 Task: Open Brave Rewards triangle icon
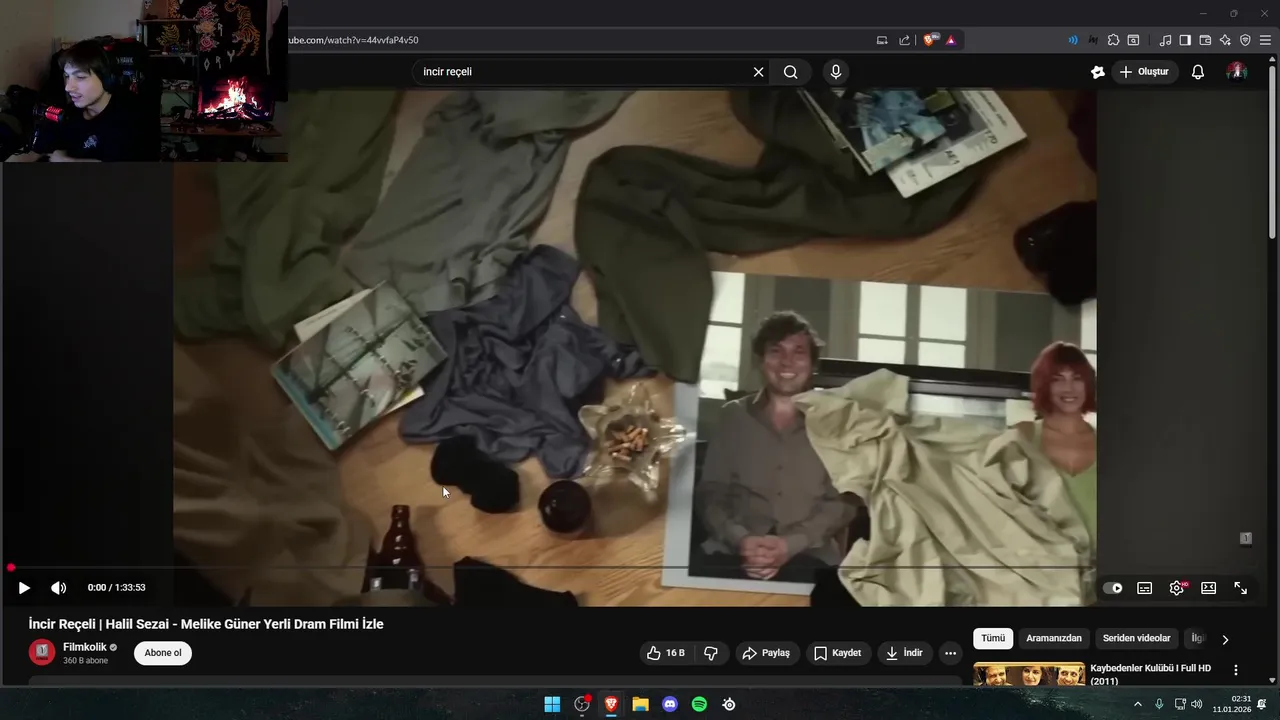[950, 40]
